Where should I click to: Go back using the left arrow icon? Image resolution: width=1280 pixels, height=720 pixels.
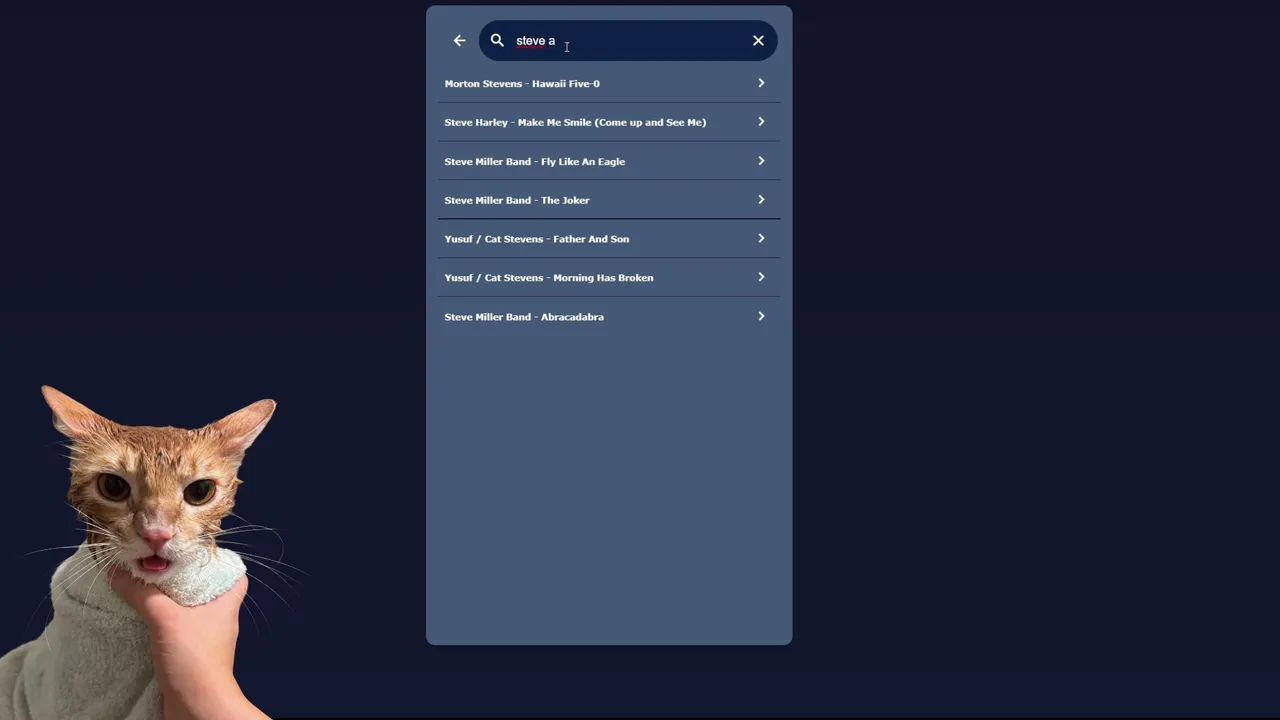[459, 41]
